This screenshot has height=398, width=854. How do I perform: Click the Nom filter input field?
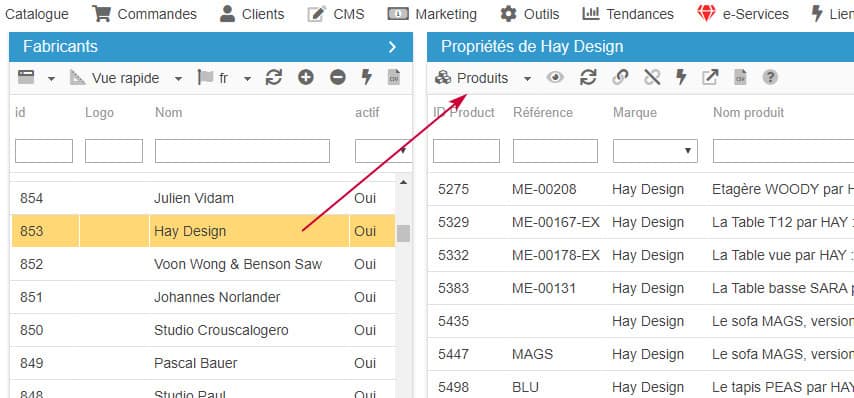pos(242,151)
